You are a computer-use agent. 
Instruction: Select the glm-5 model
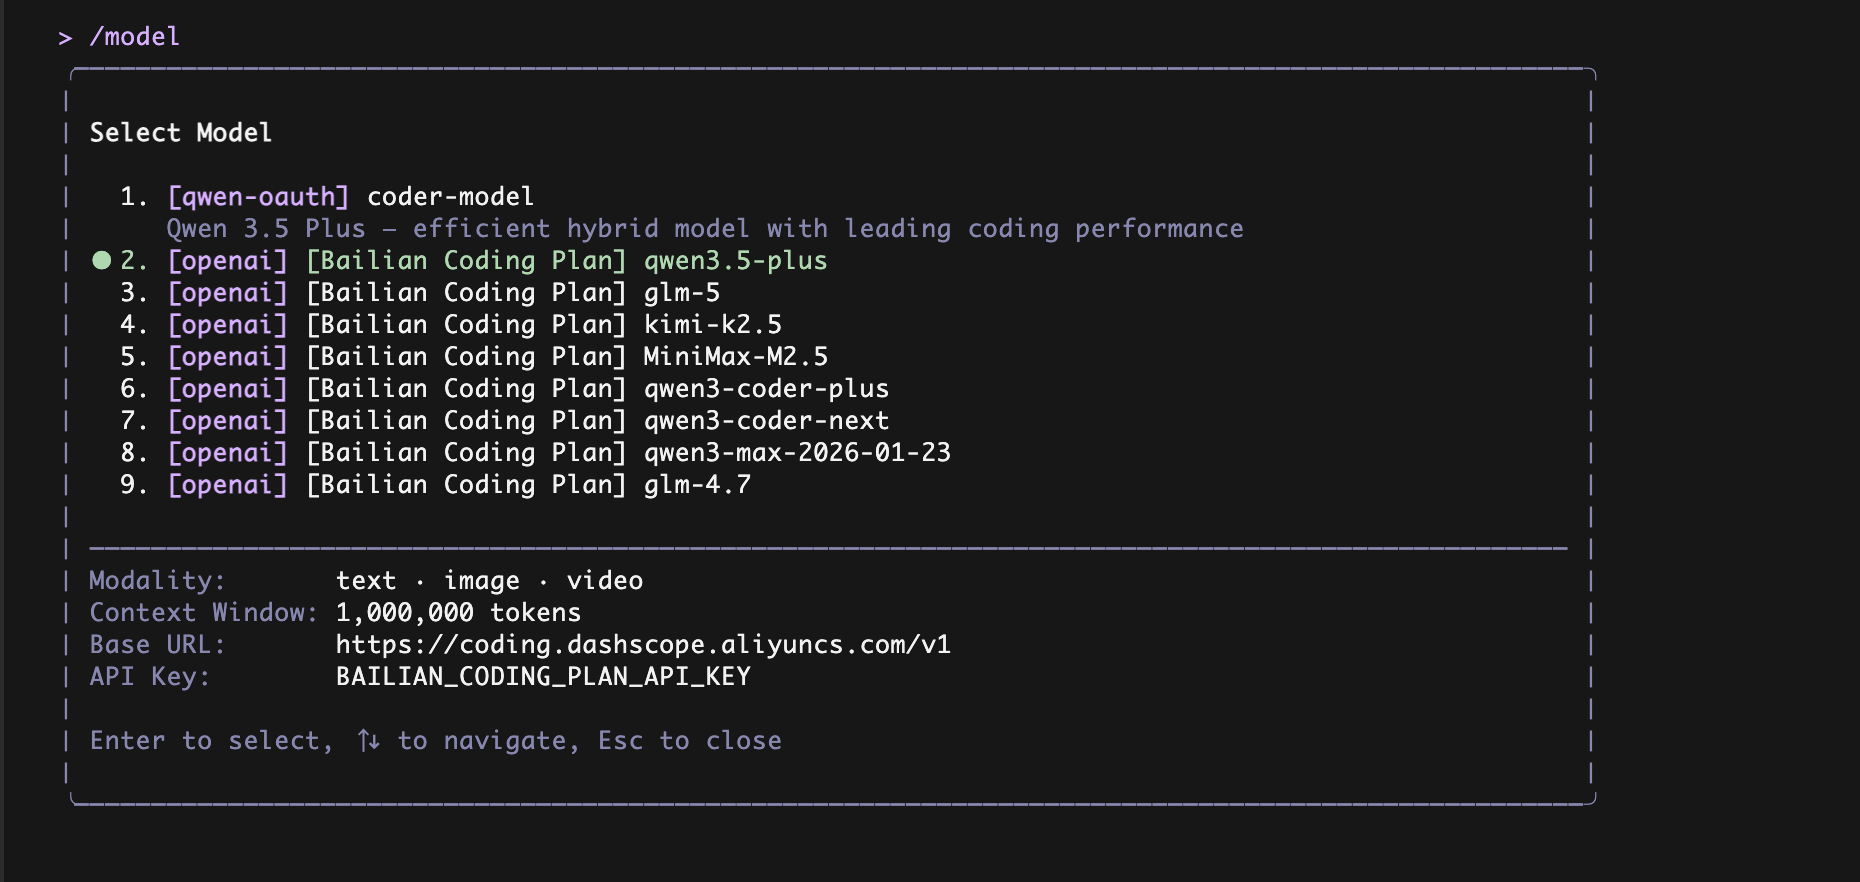point(681,293)
